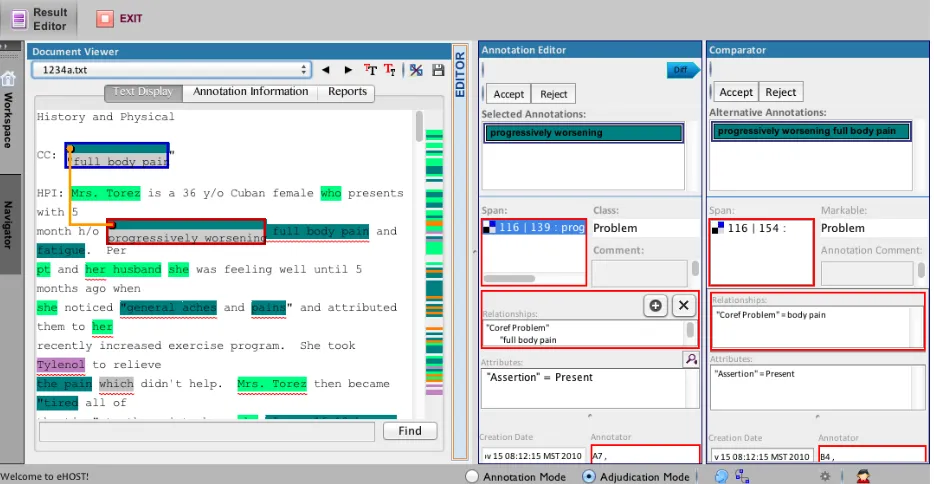
Task: Select 'full body pain' relationship child
Action: click(528, 340)
